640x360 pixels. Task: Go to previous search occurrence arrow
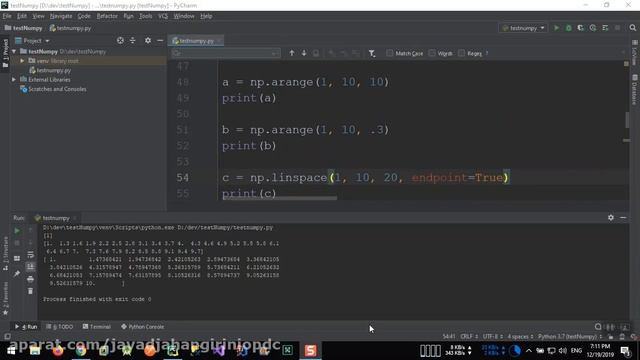[x=291, y=53]
